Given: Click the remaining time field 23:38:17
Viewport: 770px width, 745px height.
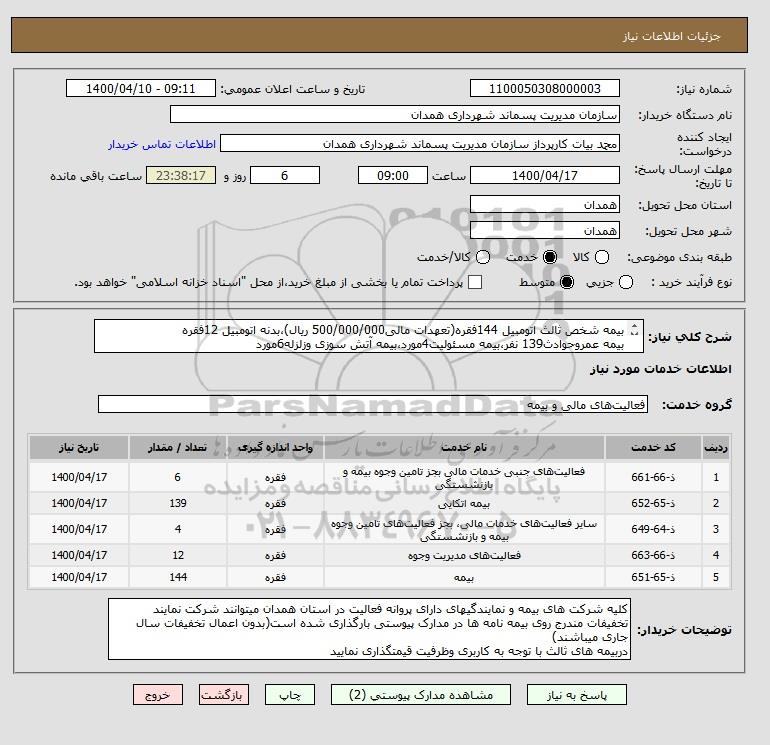Looking at the screenshot, I should 181,175.
